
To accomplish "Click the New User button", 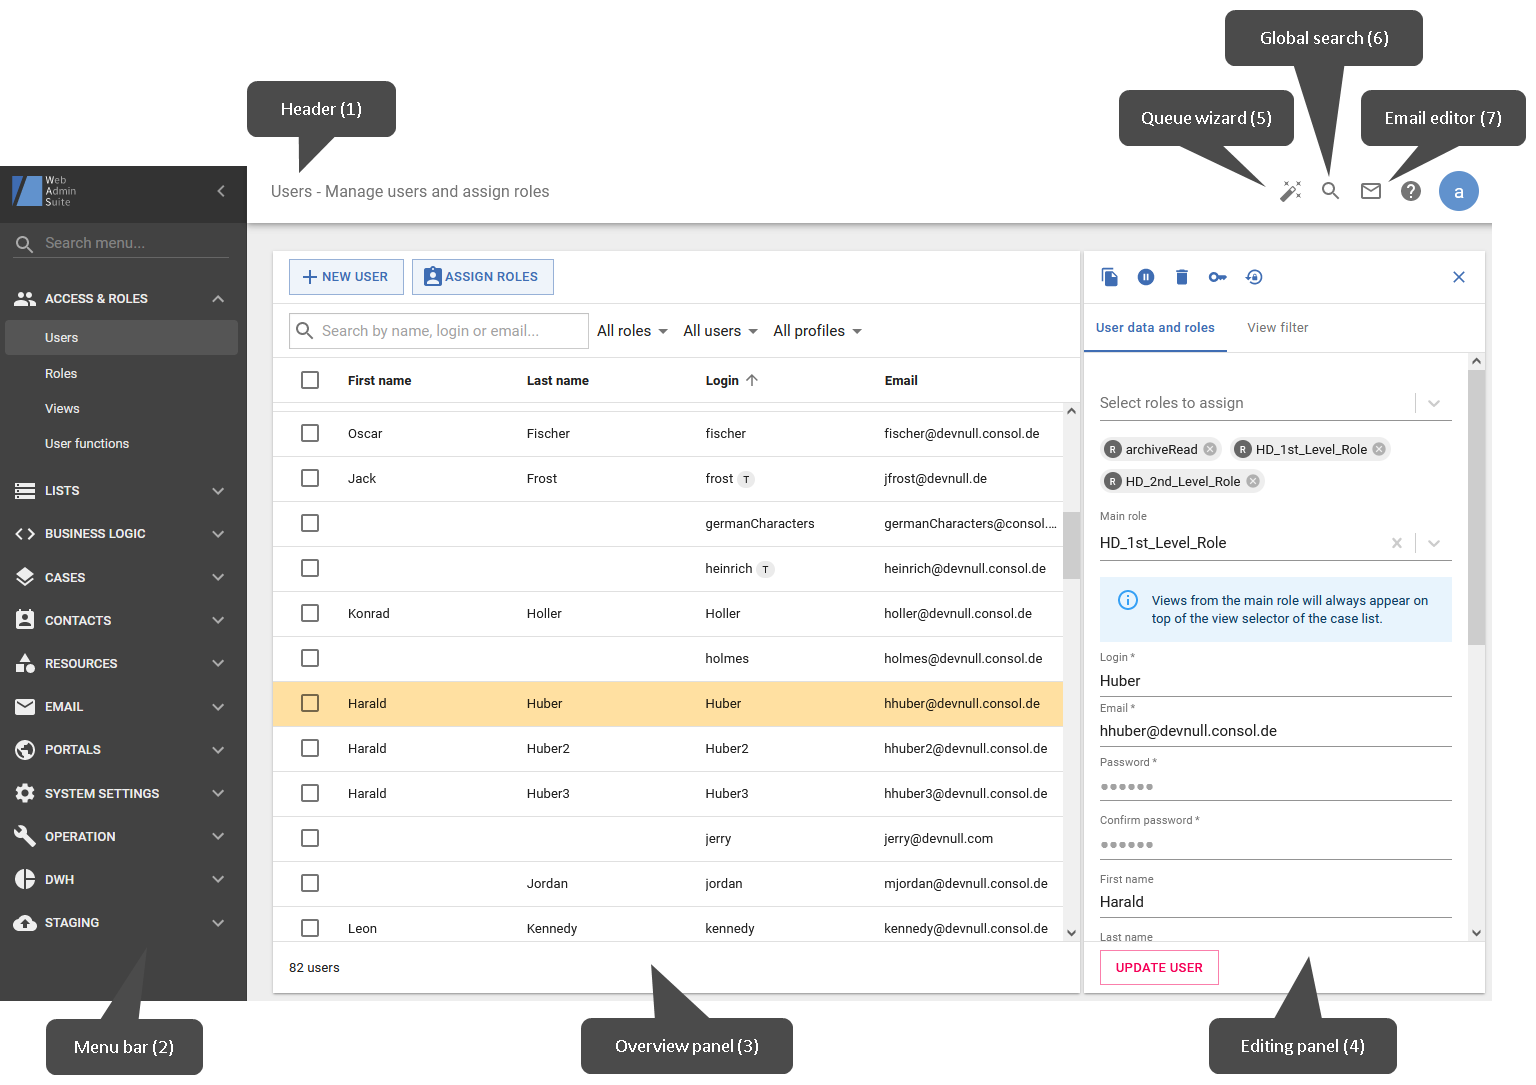I will click(346, 277).
